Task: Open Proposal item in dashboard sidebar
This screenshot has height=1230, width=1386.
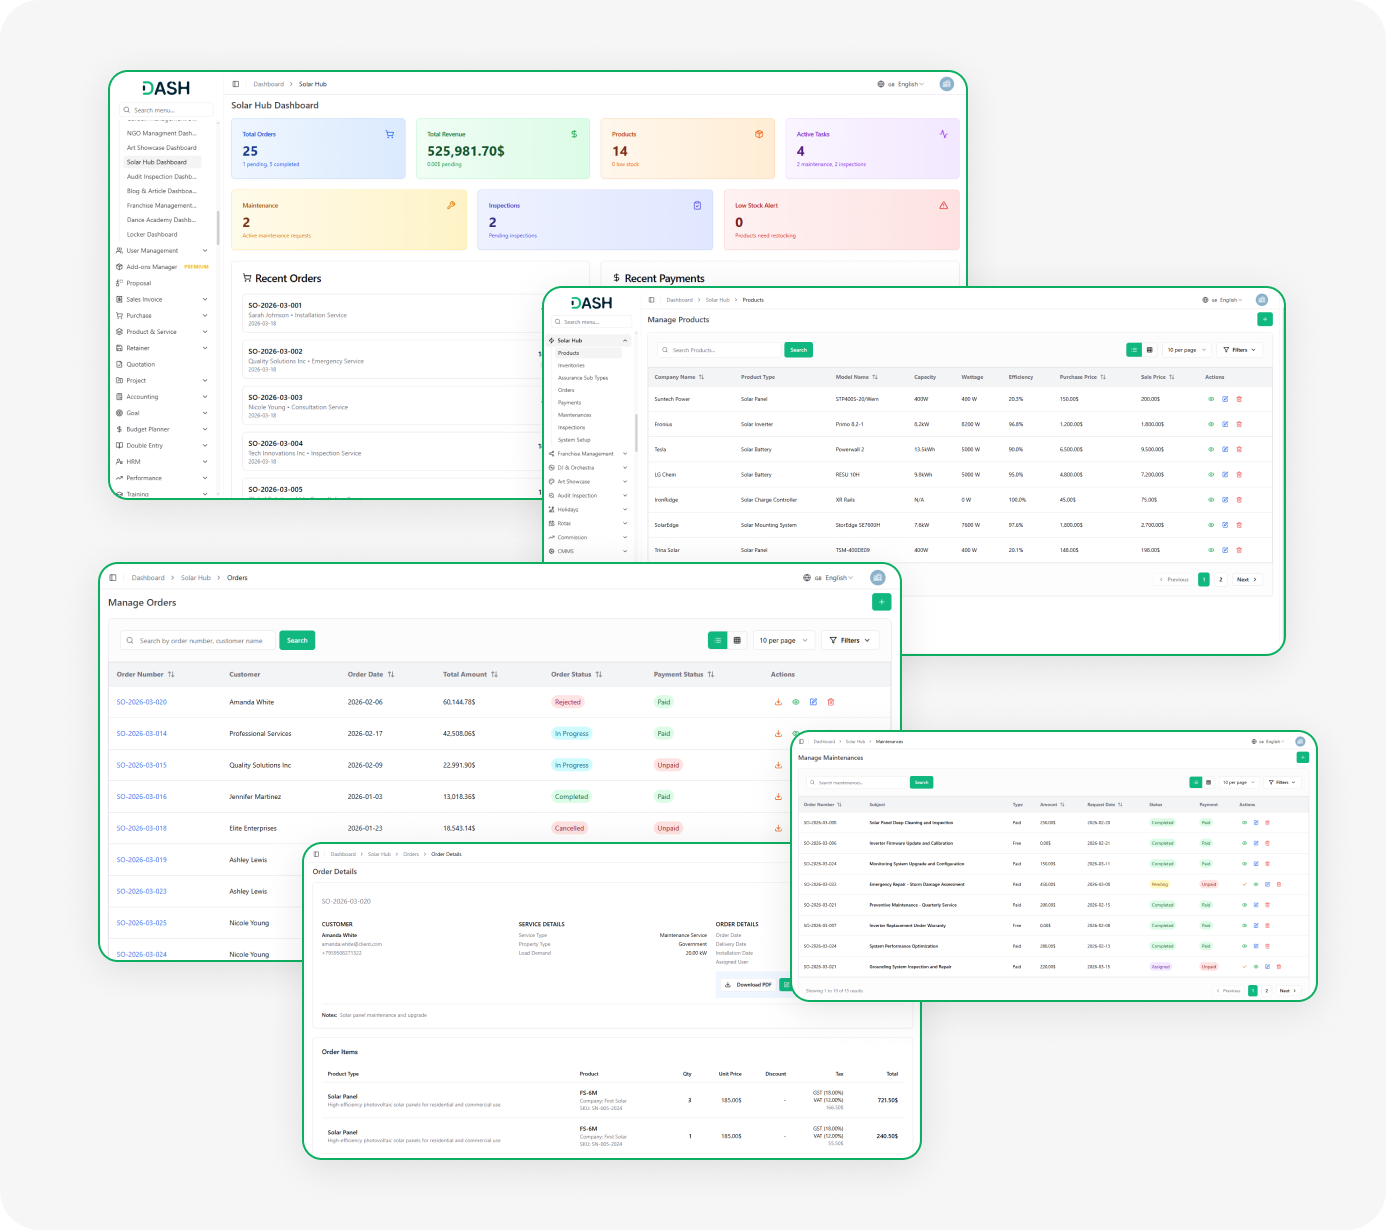Action: click(139, 283)
